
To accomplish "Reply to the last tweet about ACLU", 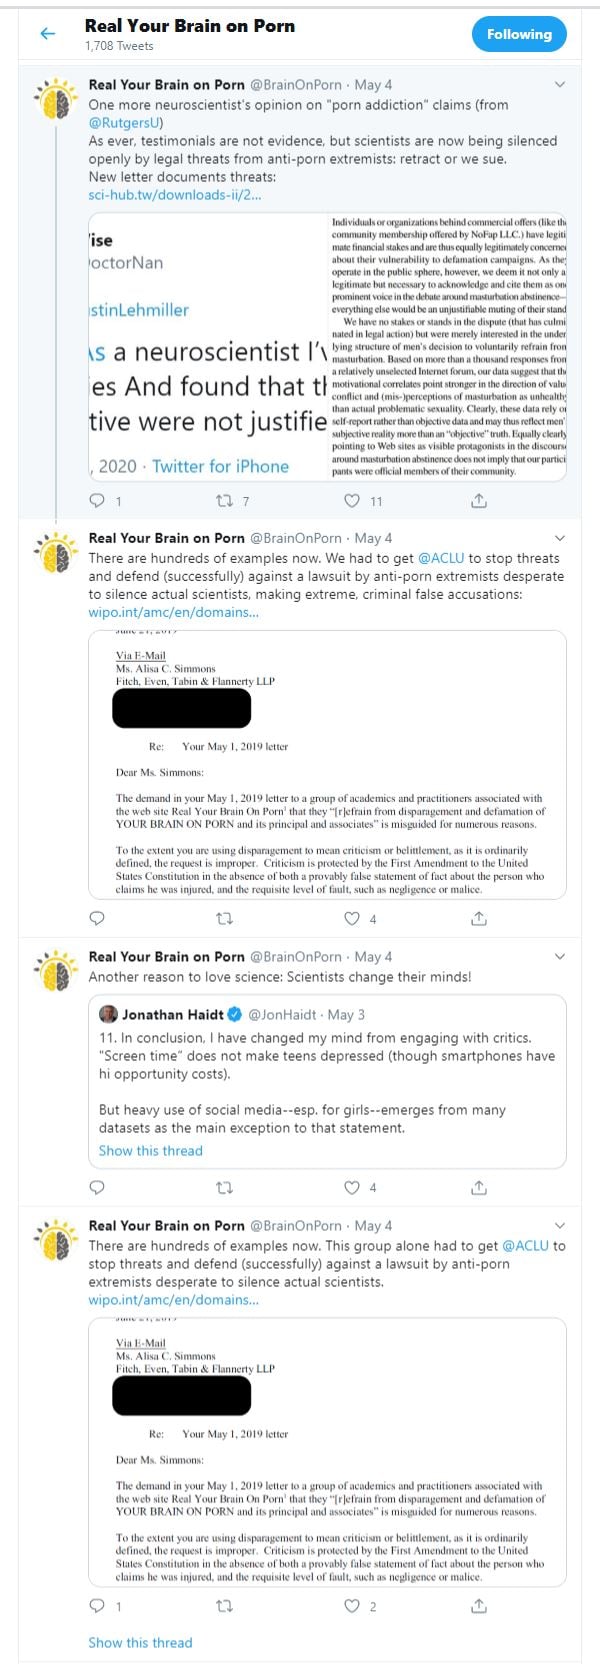I will point(97,1606).
